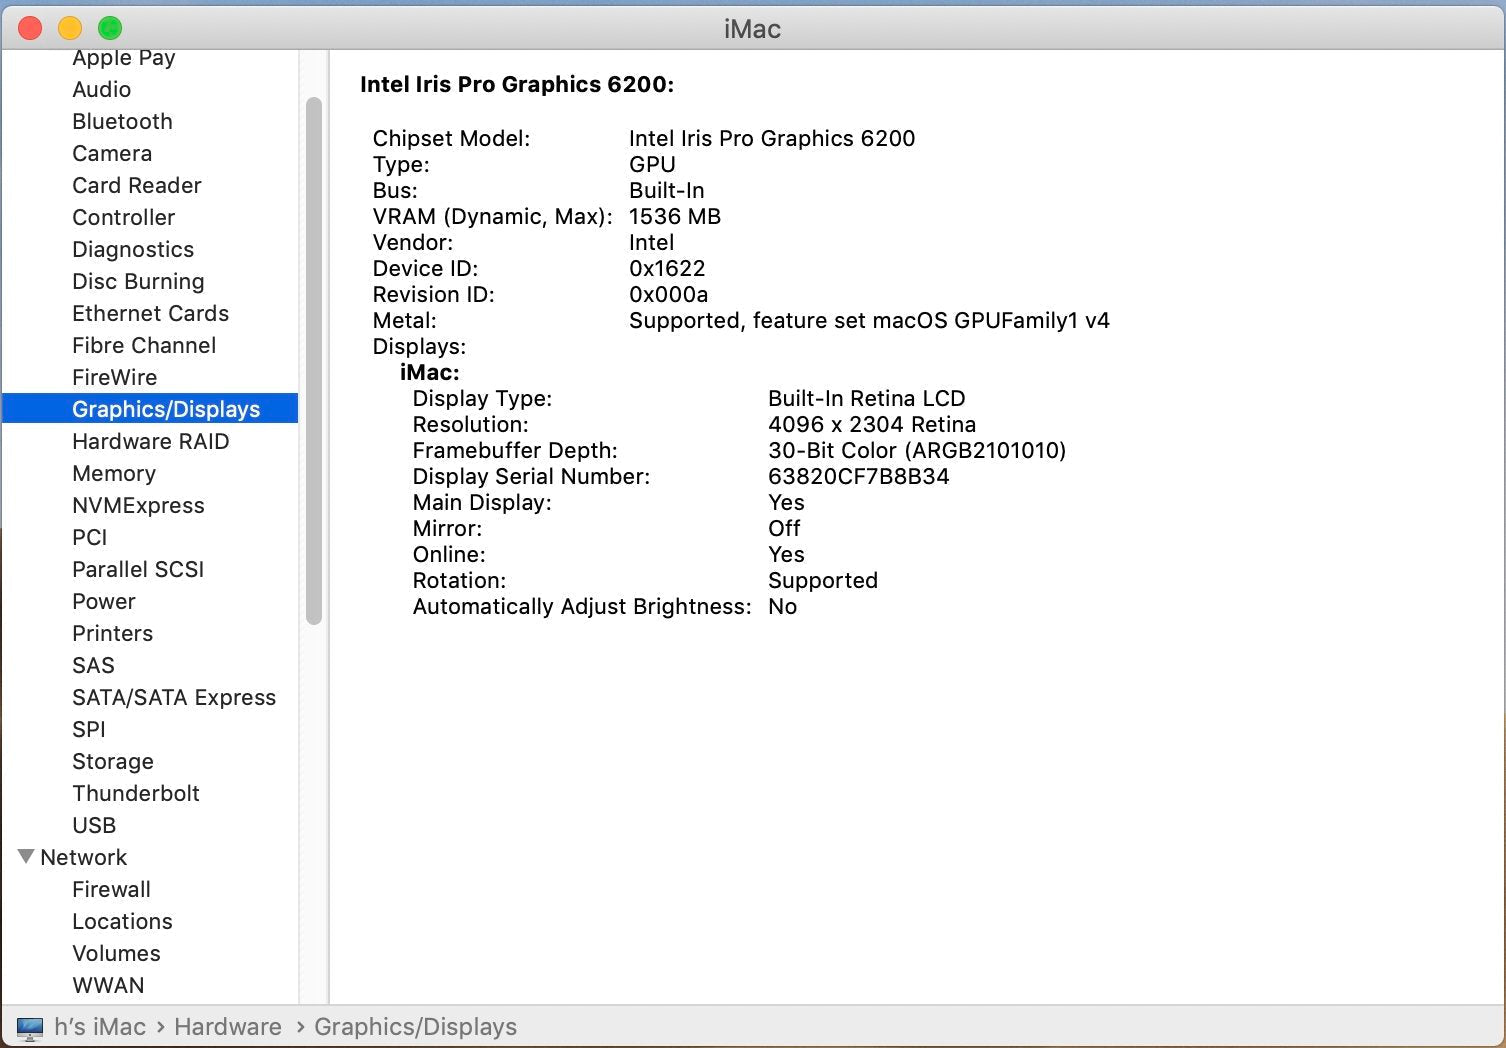Screen dimensions: 1506x1048
Task: Select Parallel SCSI entry
Action: tap(138, 569)
